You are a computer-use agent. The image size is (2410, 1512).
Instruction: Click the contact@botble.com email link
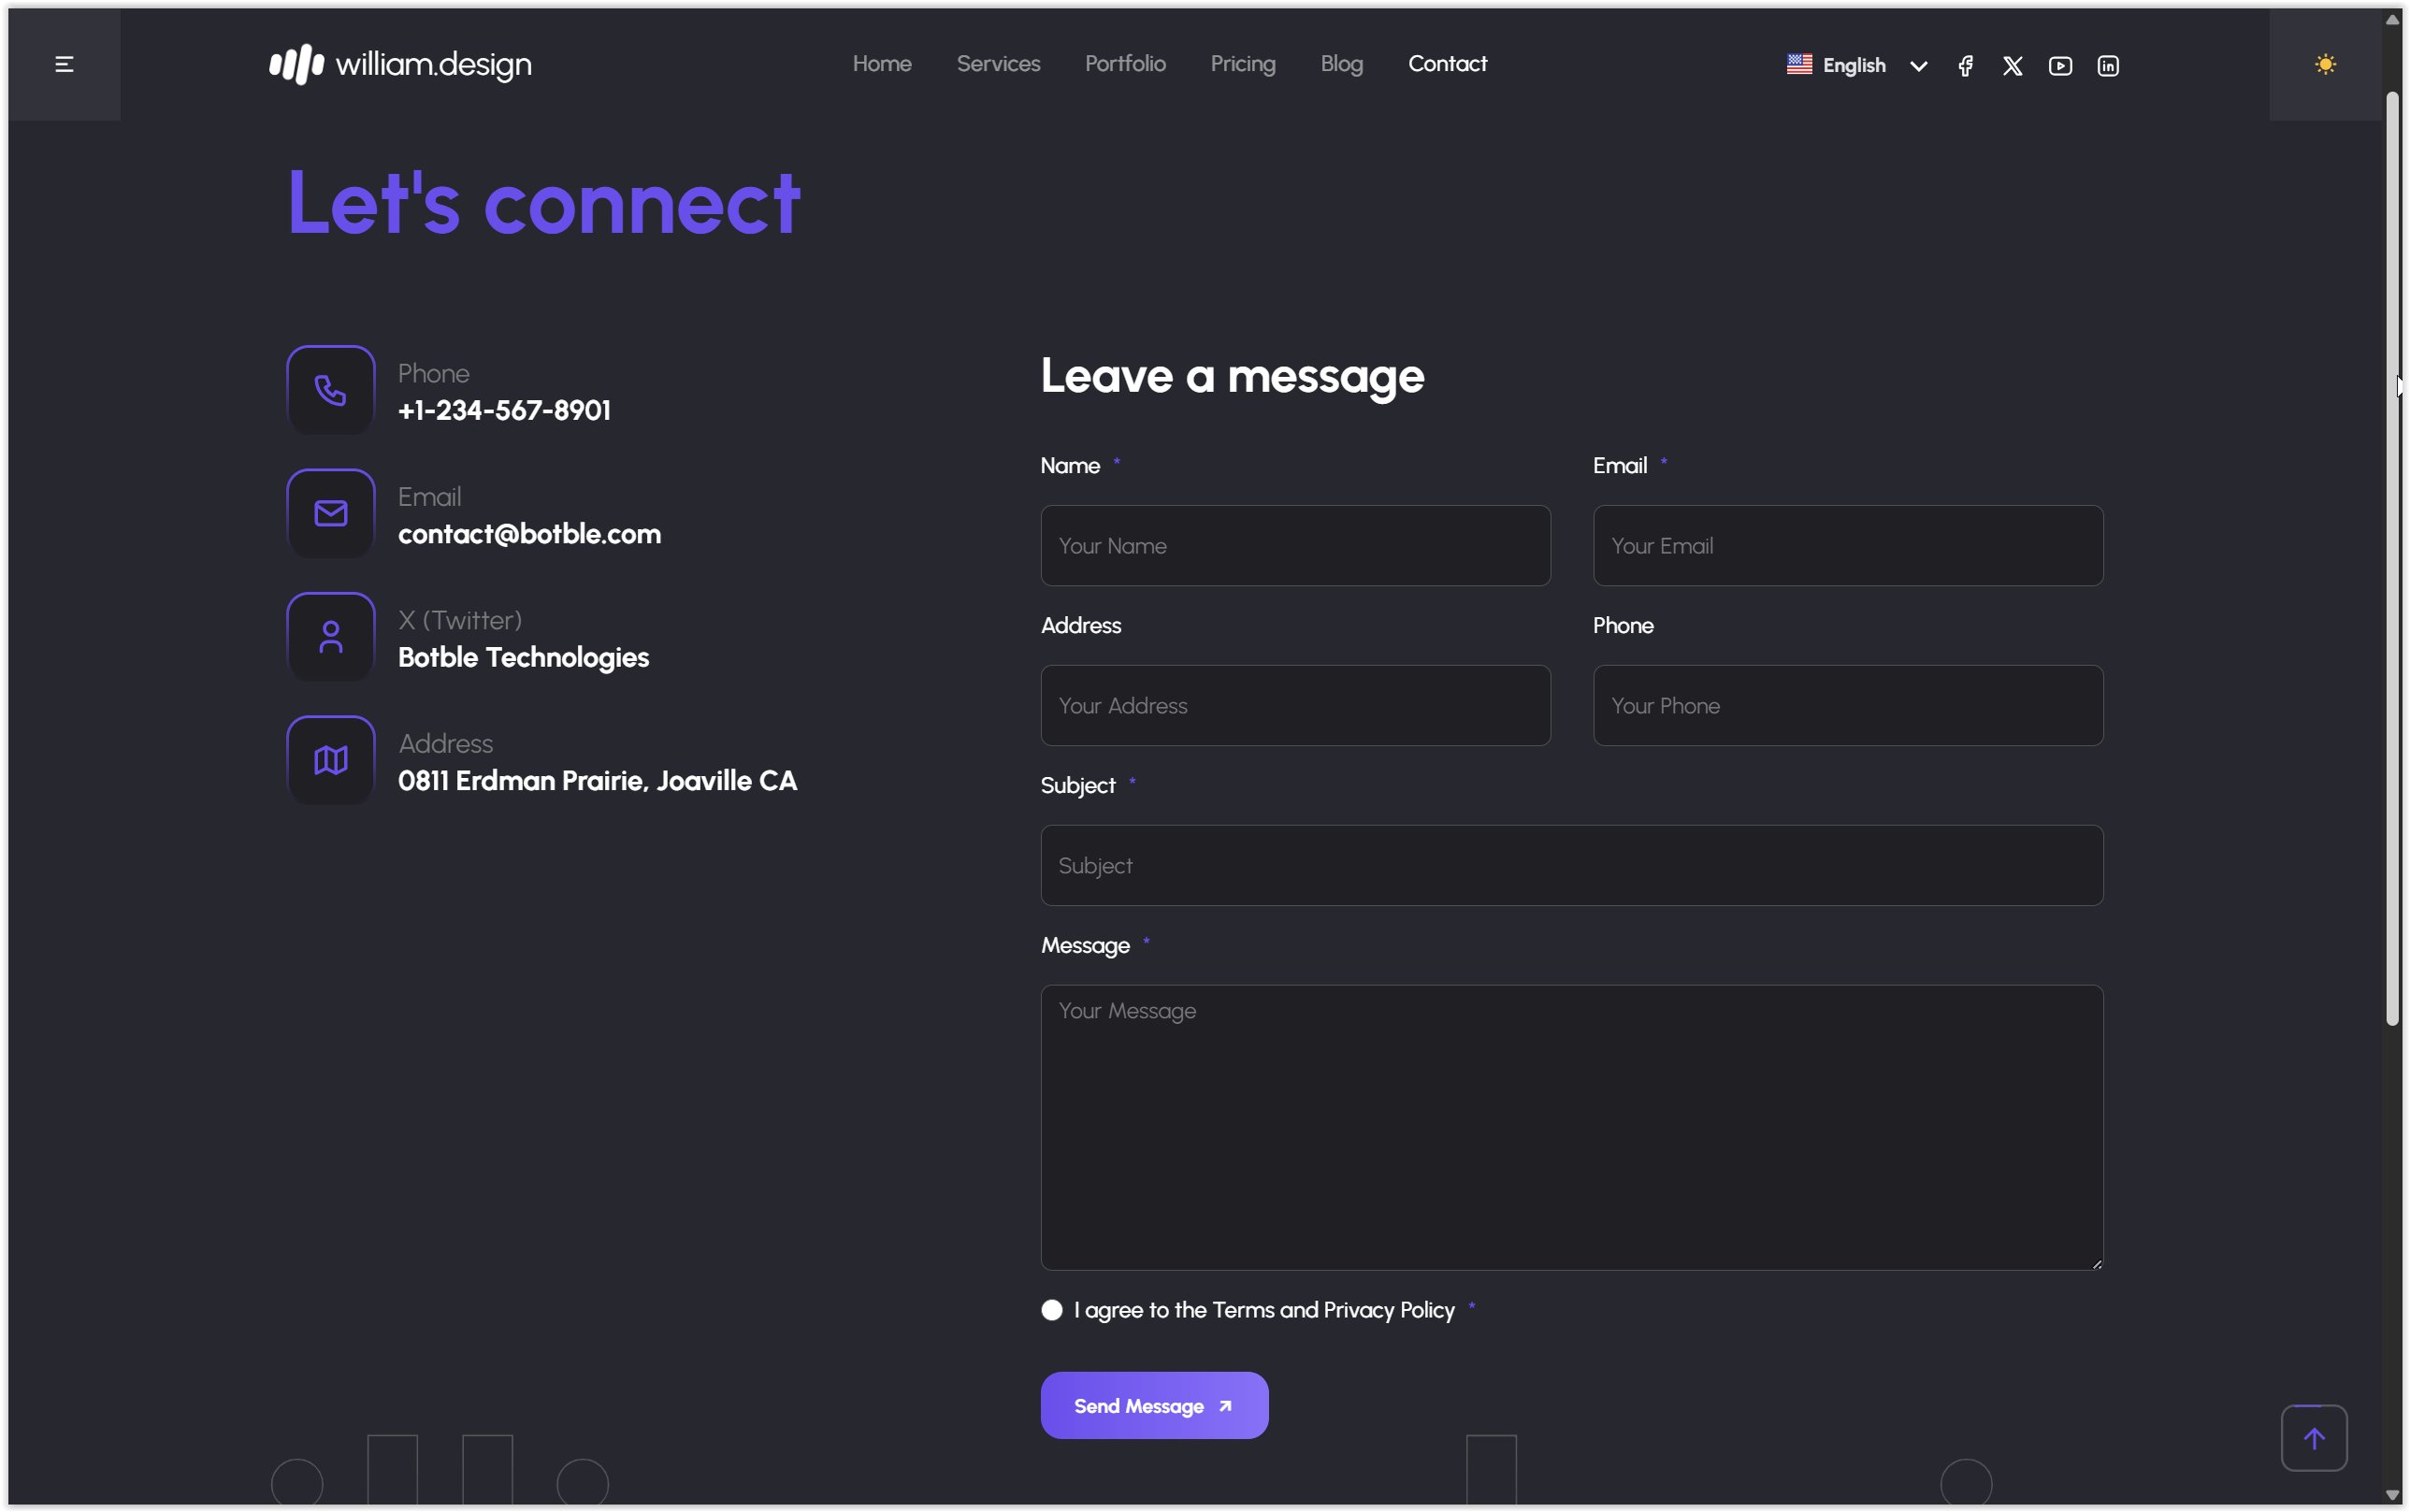coord(528,533)
